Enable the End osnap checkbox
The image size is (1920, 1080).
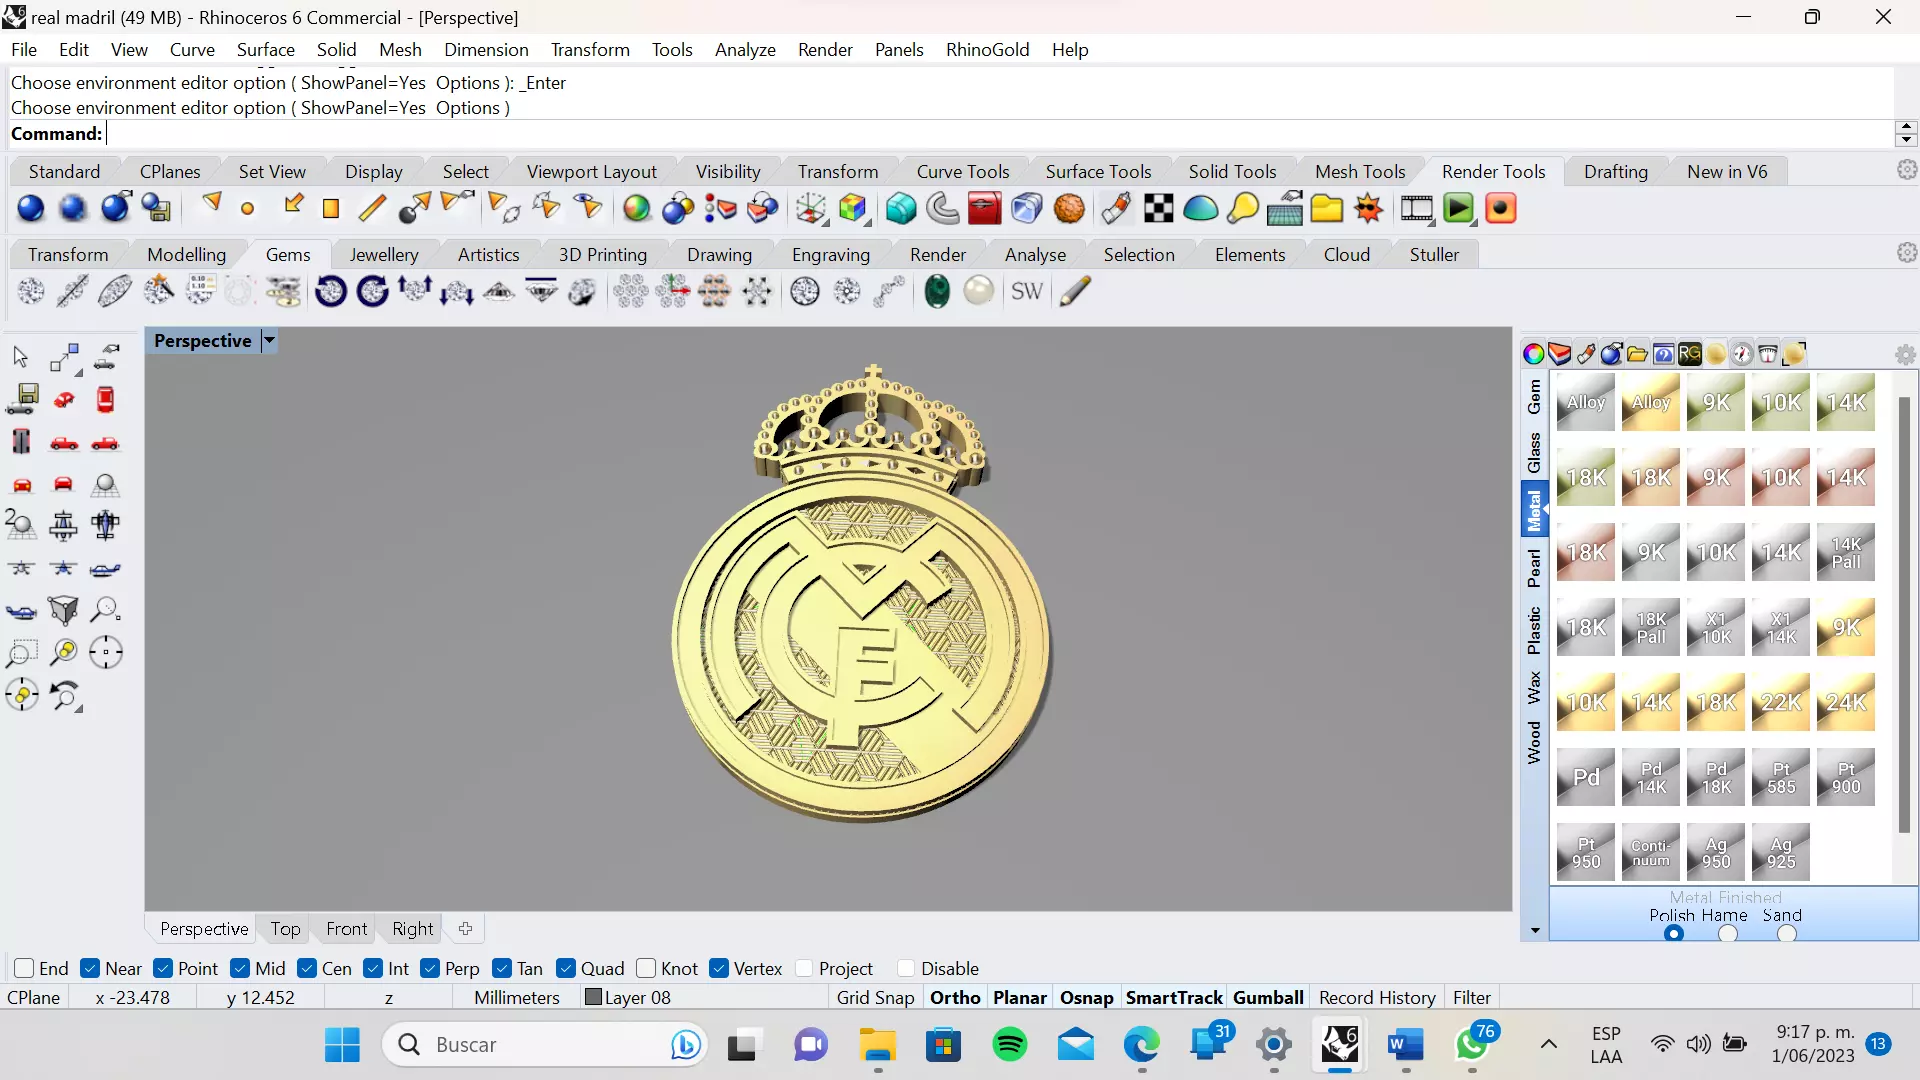pos(24,968)
